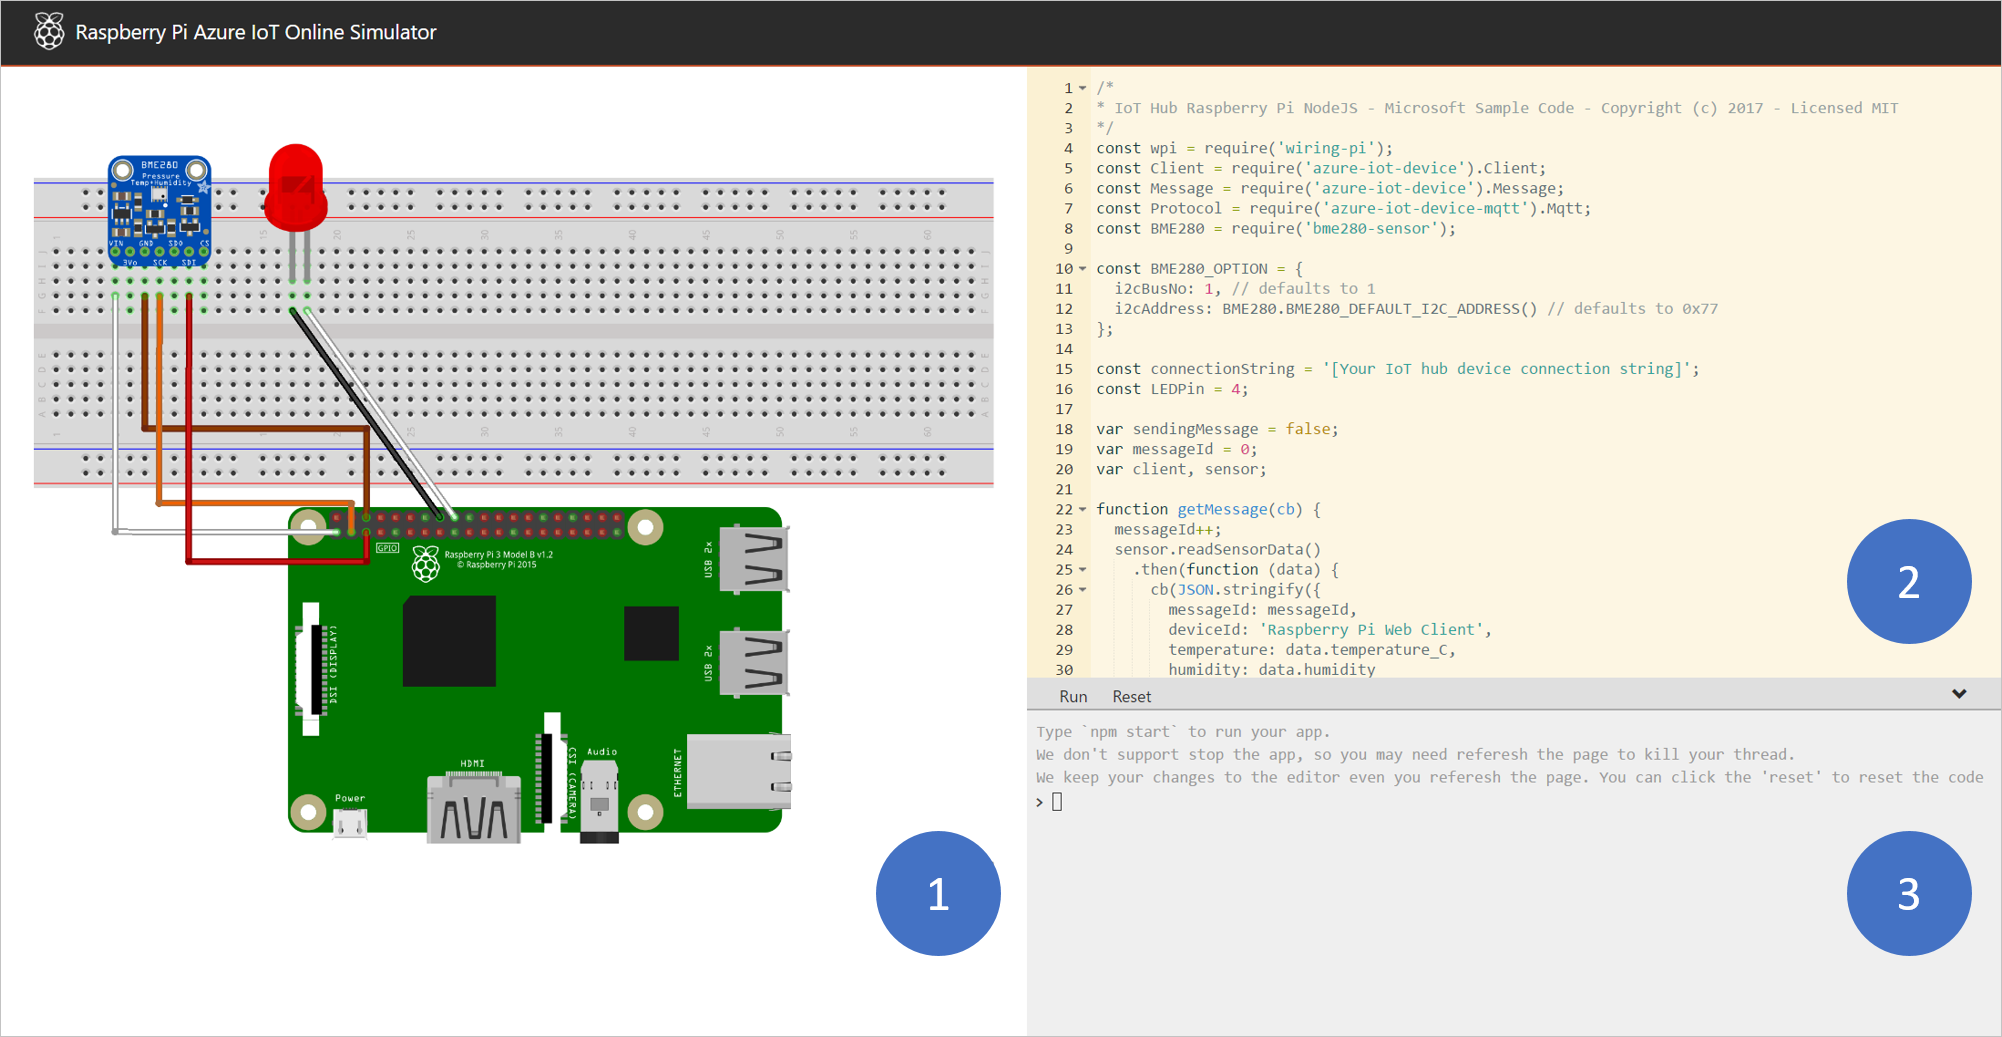Click the Raspberry Pi logo on the green board
This screenshot has width=2002, height=1037.
pyautogui.click(x=428, y=563)
